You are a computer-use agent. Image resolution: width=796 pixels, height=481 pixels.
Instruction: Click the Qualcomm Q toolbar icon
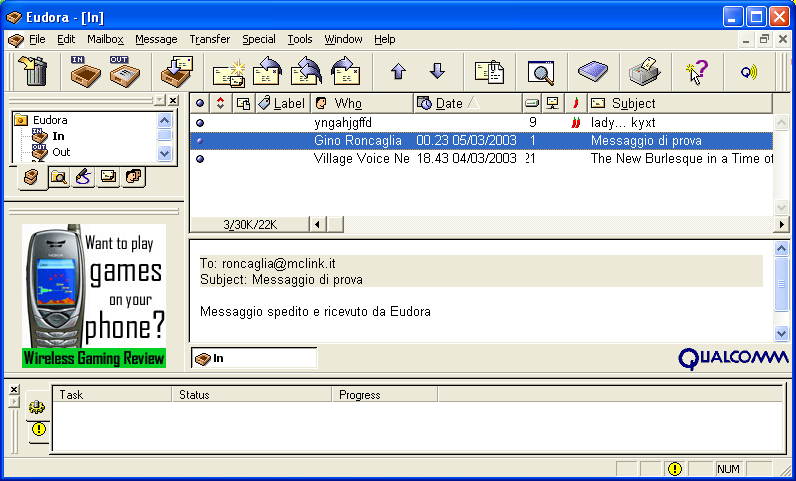point(748,72)
